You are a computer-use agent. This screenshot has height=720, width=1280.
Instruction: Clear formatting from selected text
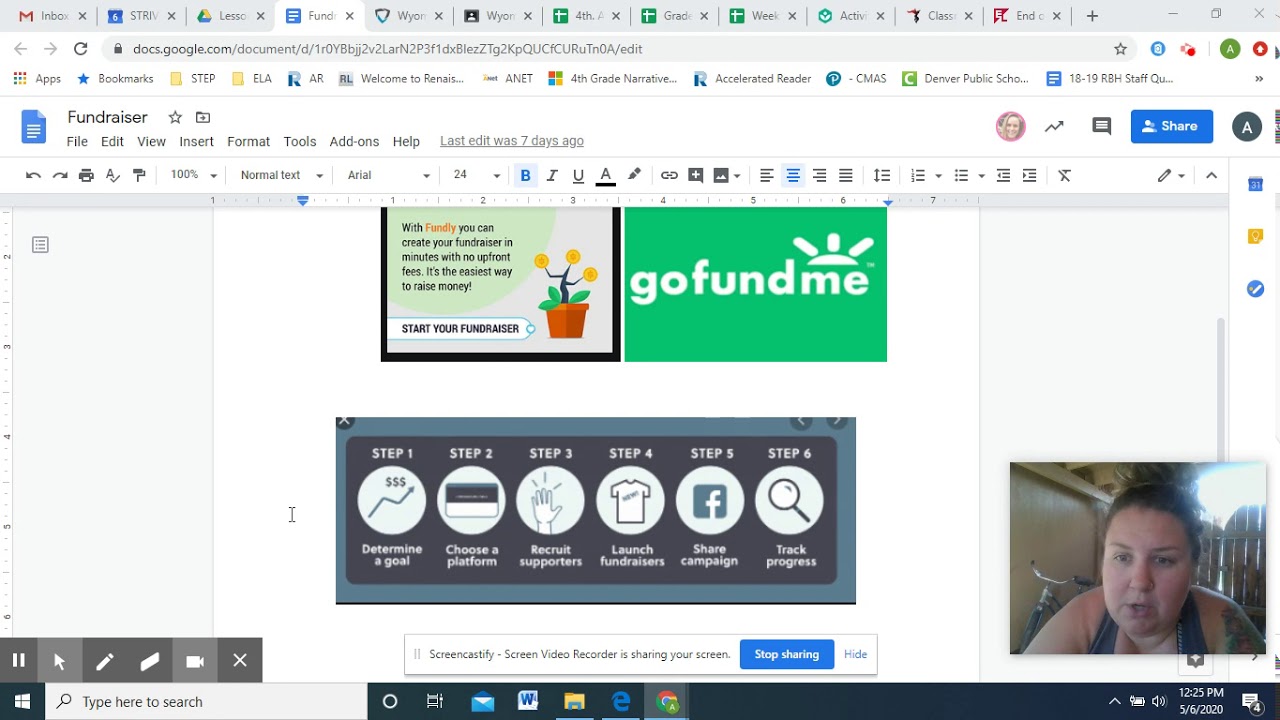pyautogui.click(x=1065, y=175)
